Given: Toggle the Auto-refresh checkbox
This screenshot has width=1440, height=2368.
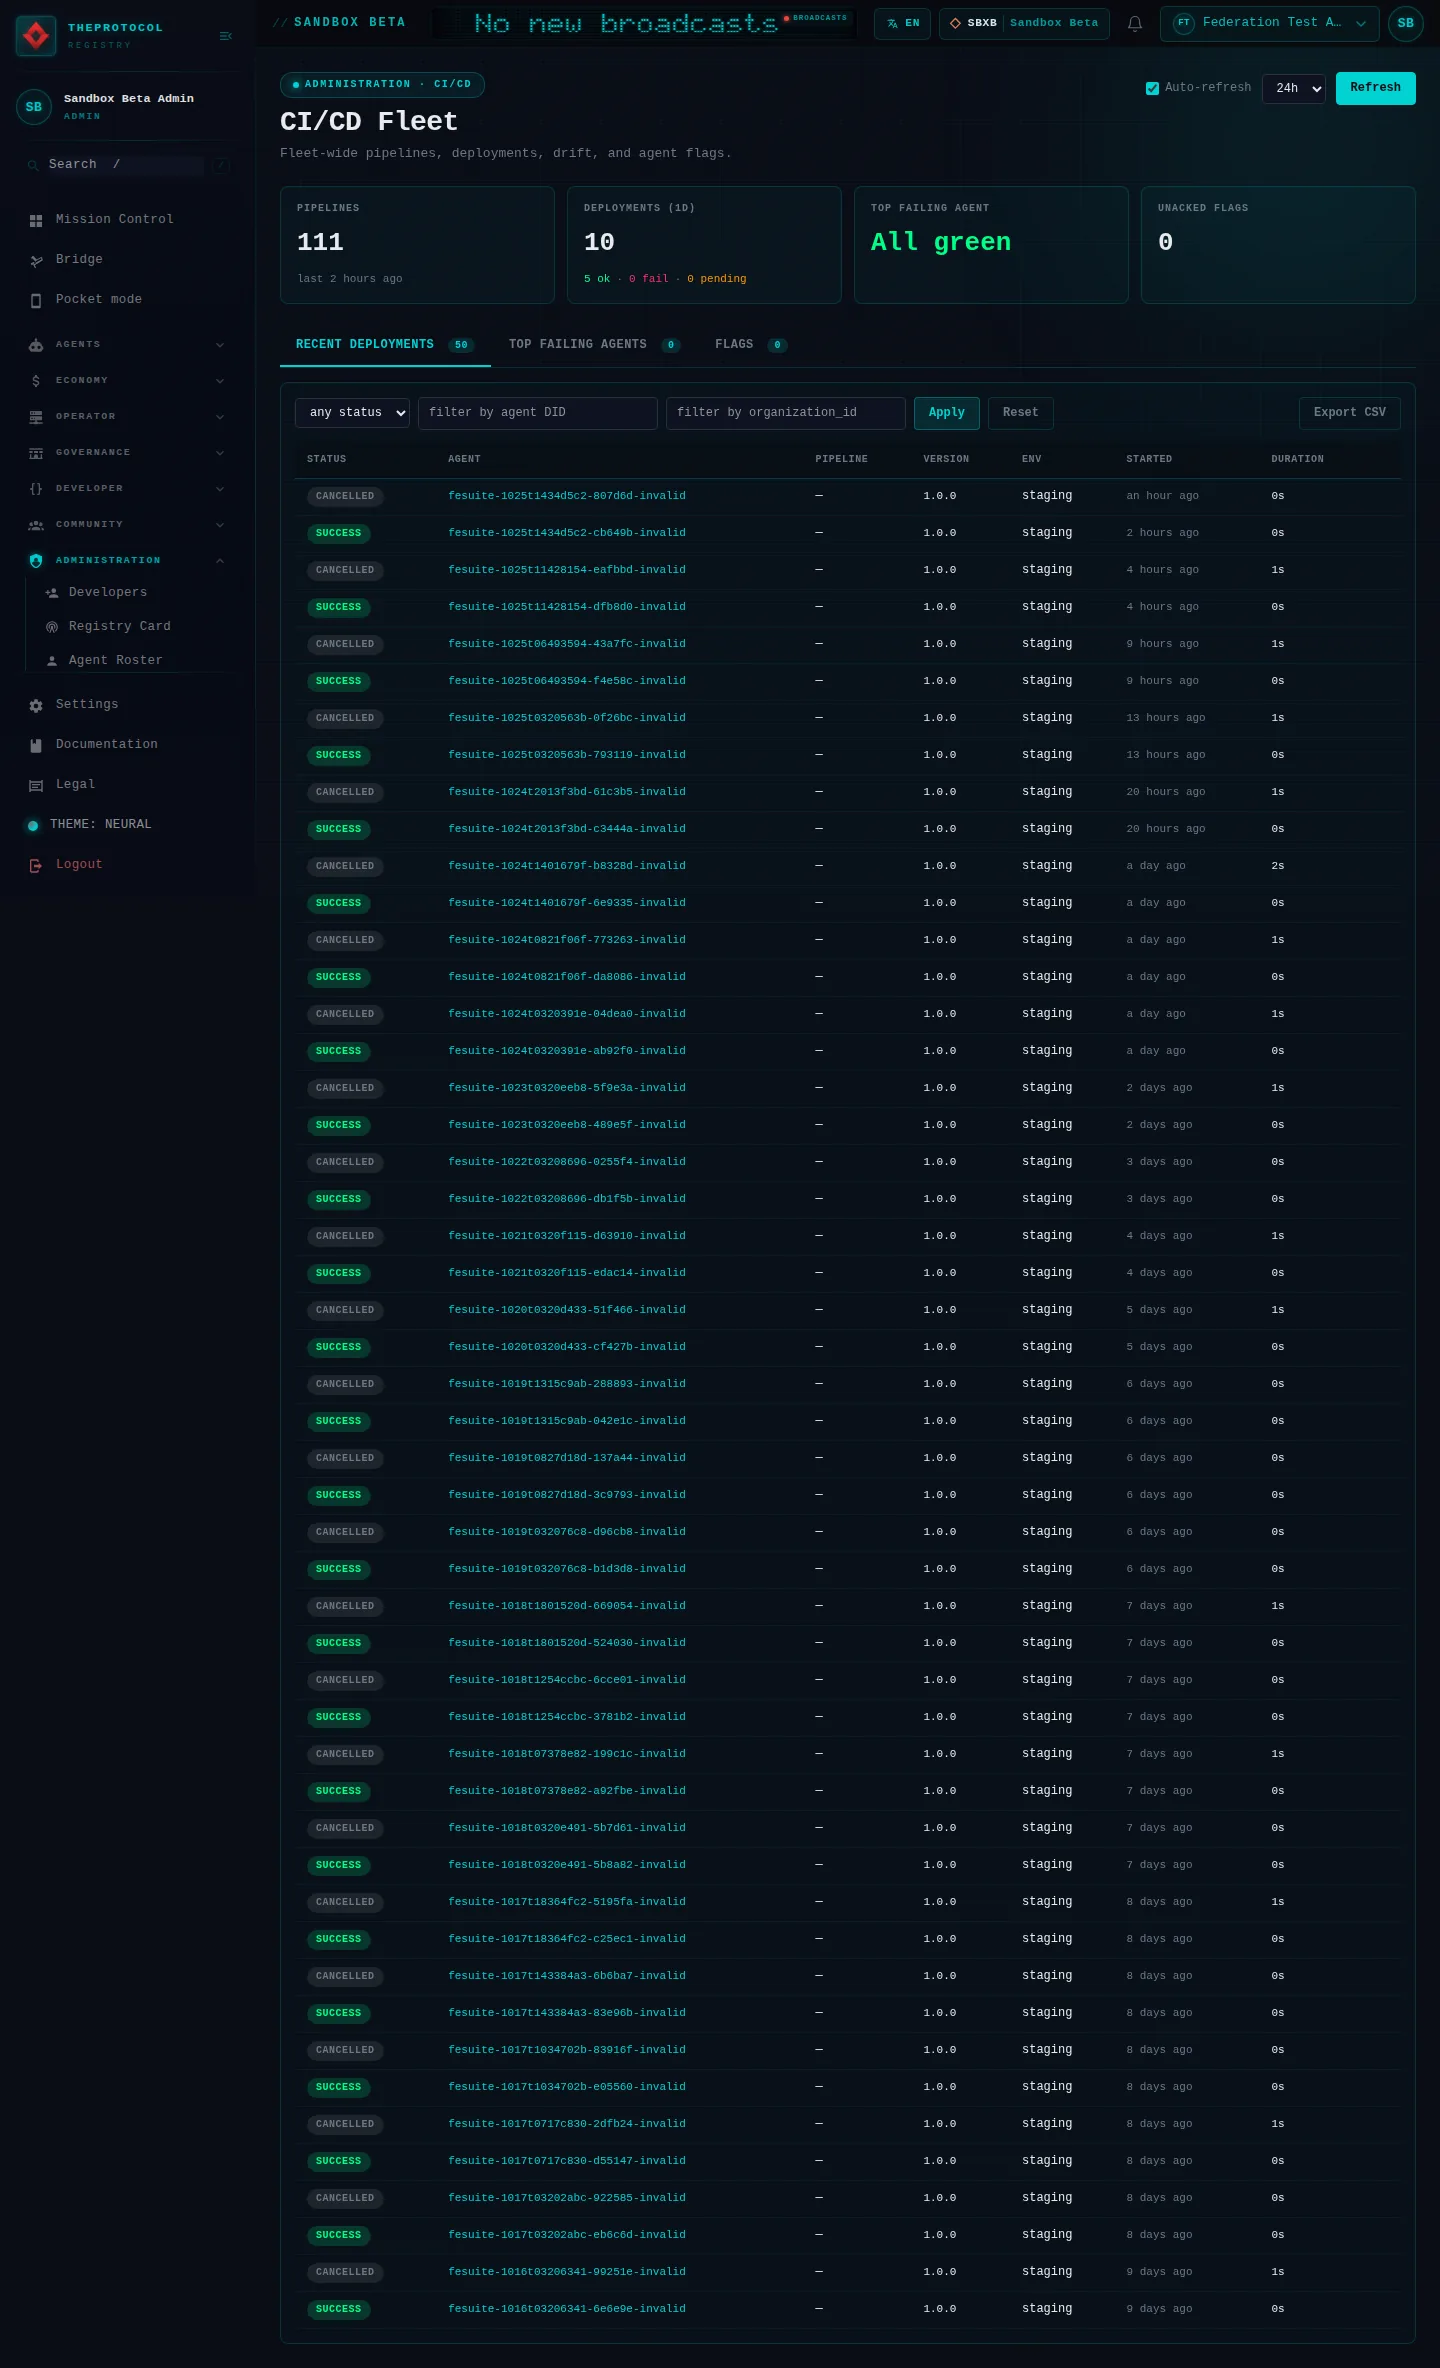Looking at the screenshot, I should (1152, 88).
